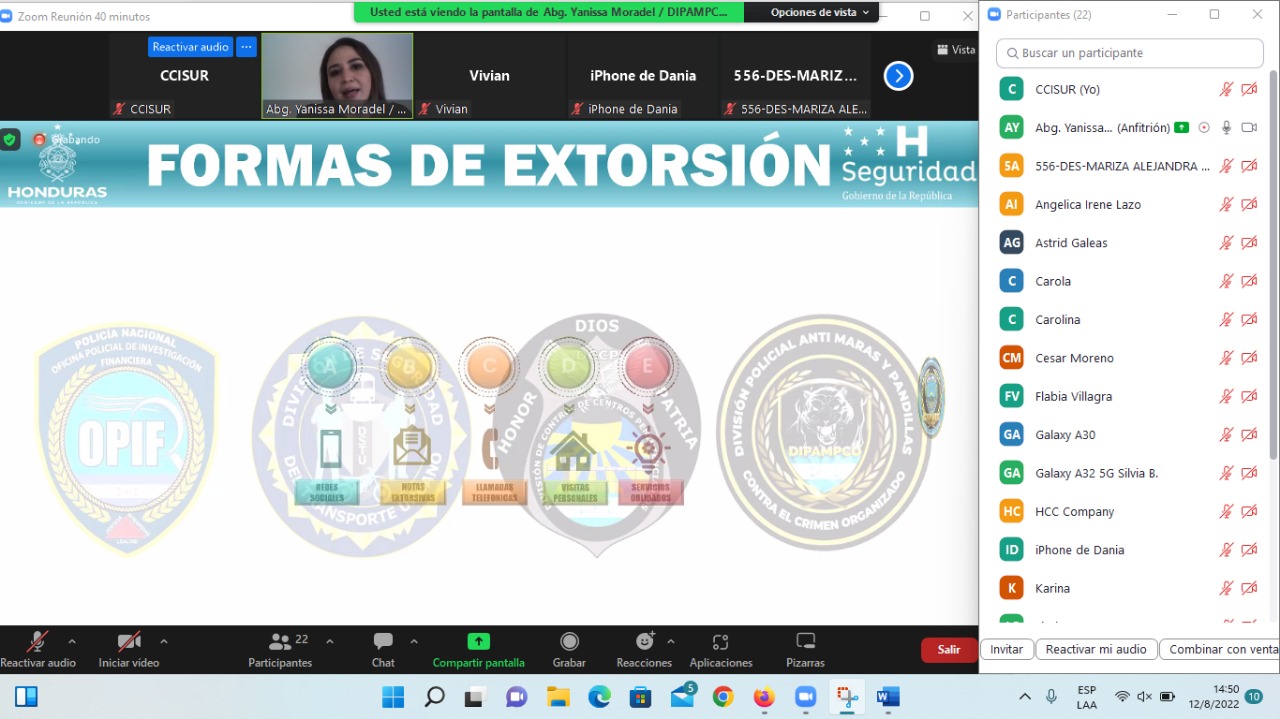The width and height of the screenshot is (1280, 719).
Task: Click the green encryption shield icon
Action: [10, 139]
